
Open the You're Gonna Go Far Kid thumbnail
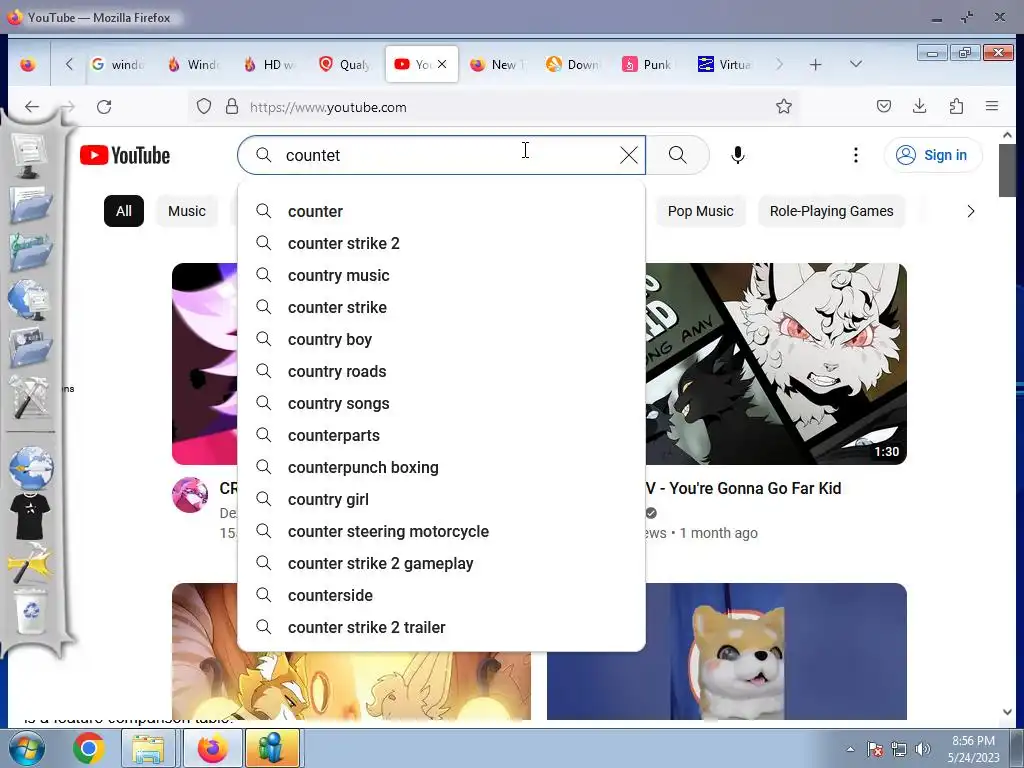tap(776, 364)
